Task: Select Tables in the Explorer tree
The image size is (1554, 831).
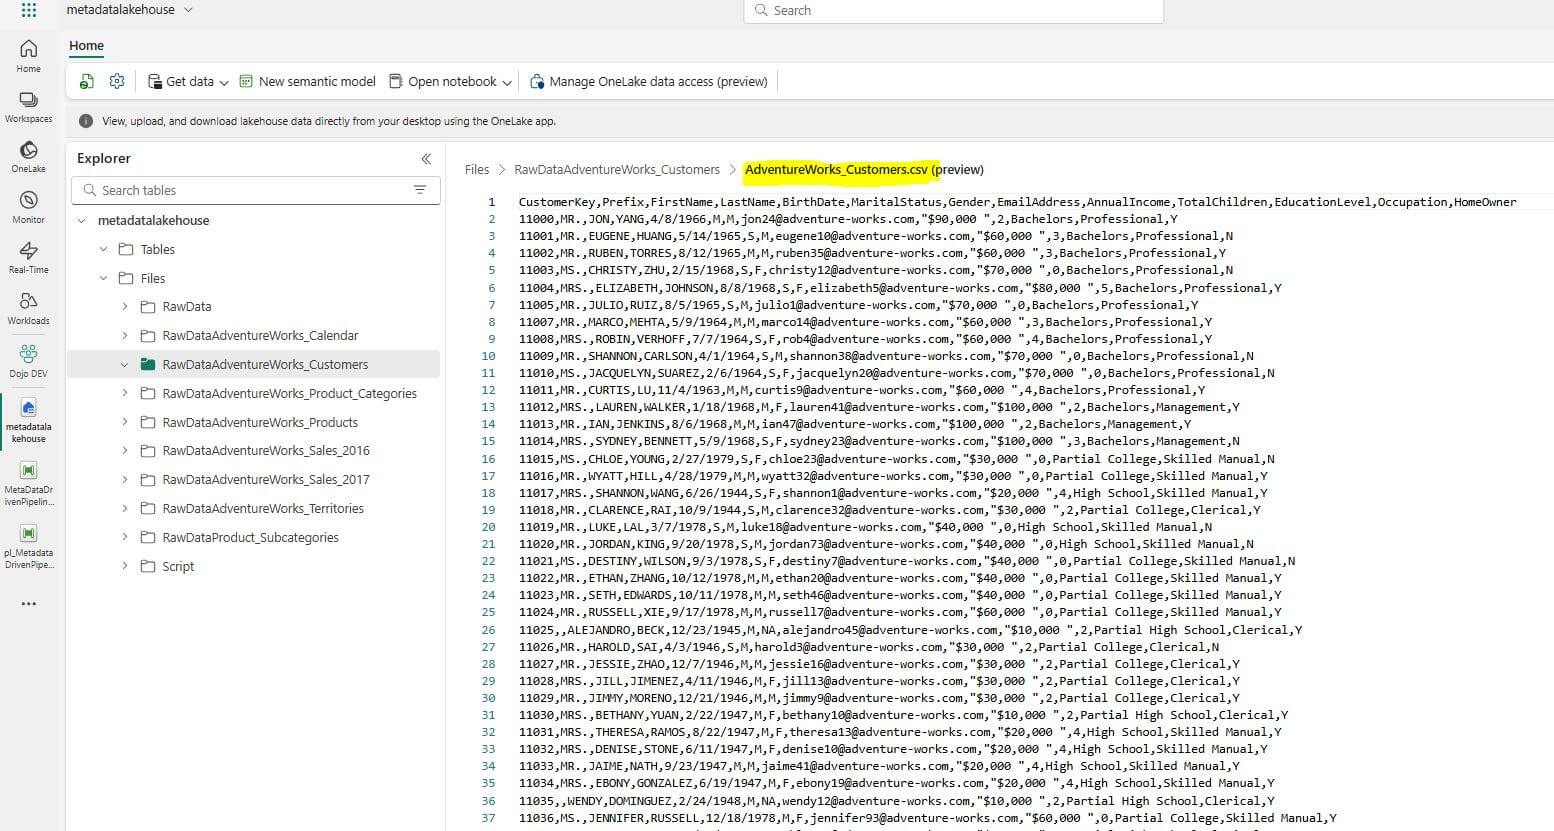Action: tap(158, 250)
